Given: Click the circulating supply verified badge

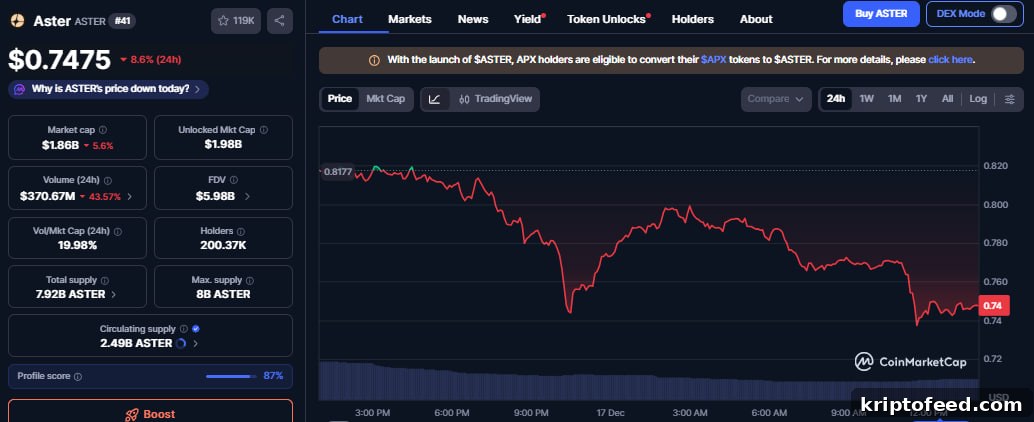Looking at the screenshot, I should click(x=196, y=329).
